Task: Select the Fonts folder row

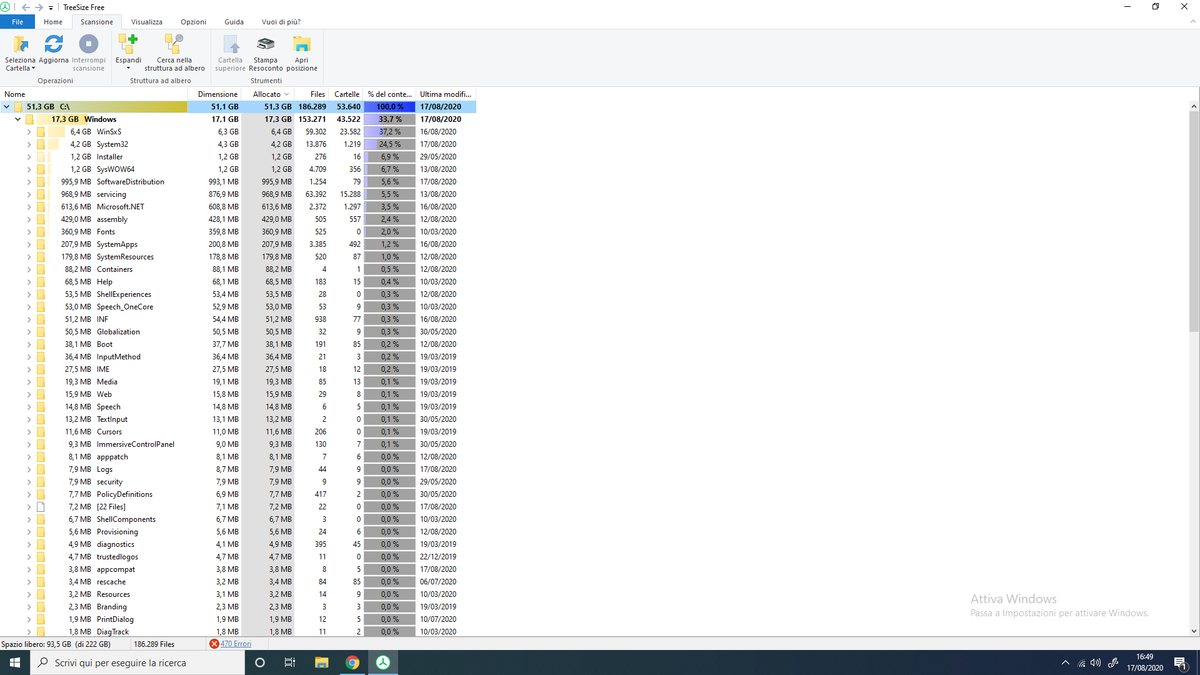Action: click(238, 232)
